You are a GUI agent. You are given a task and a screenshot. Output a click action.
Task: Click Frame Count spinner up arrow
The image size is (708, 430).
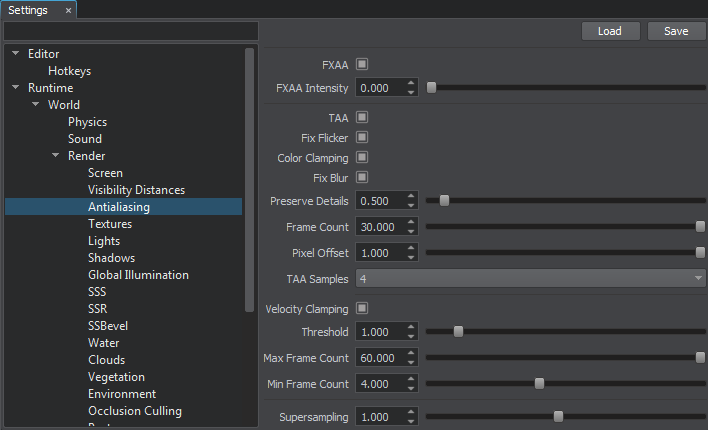coord(410,222)
